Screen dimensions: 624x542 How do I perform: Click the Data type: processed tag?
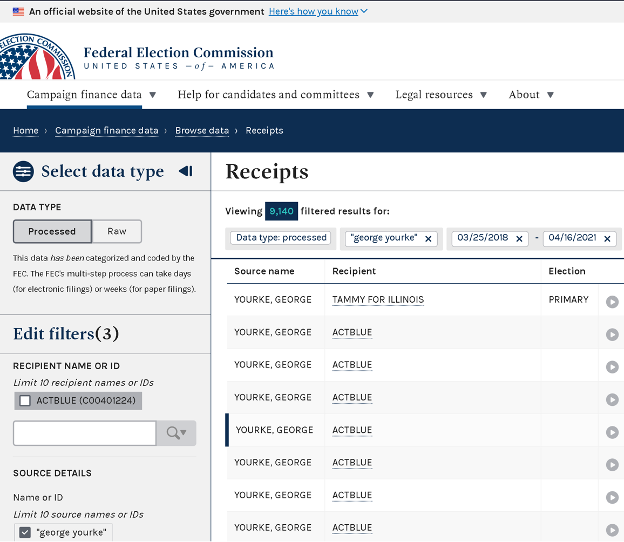point(281,238)
